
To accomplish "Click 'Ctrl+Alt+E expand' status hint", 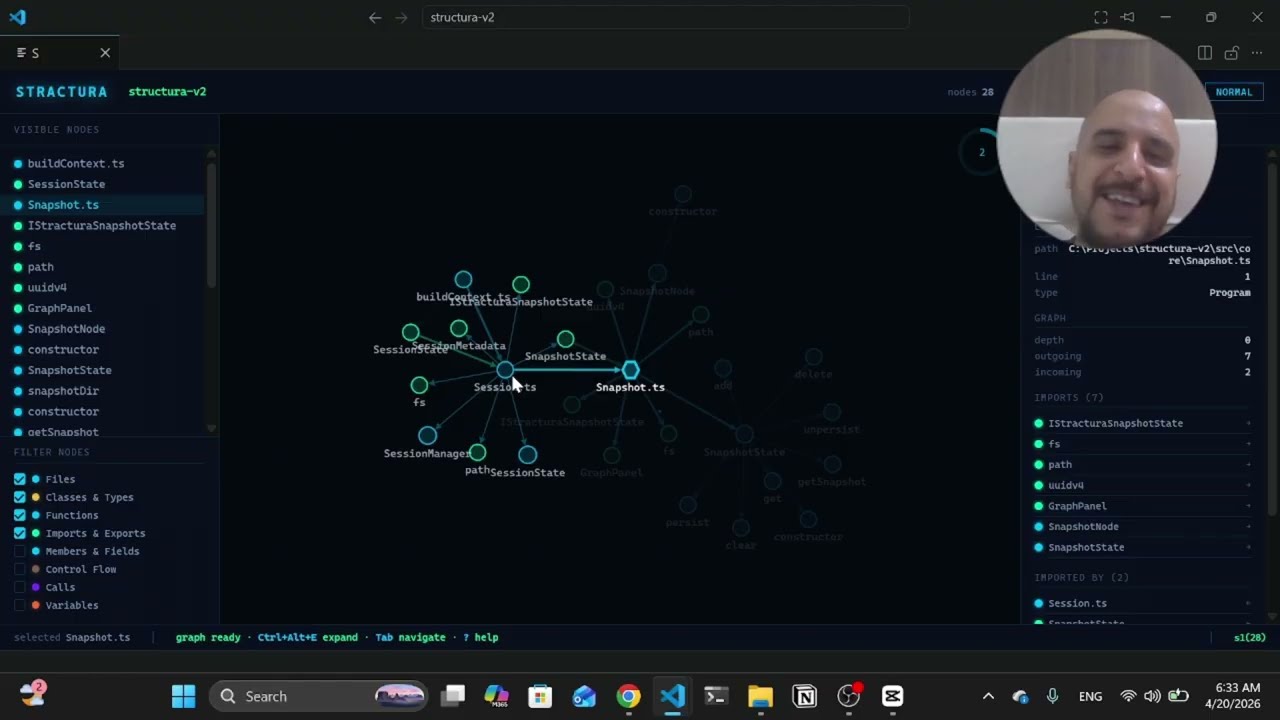I will coord(307,637).
